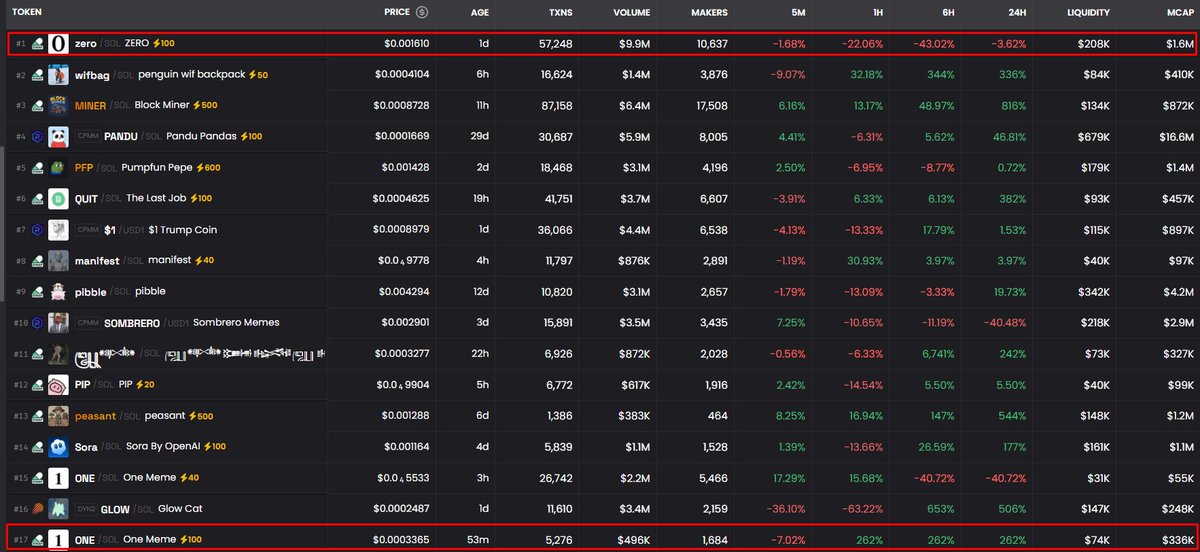Click the DYN2 badge on the GLOW row
This screenshot has width=1200, height=552.
click(x=88, y=509)
